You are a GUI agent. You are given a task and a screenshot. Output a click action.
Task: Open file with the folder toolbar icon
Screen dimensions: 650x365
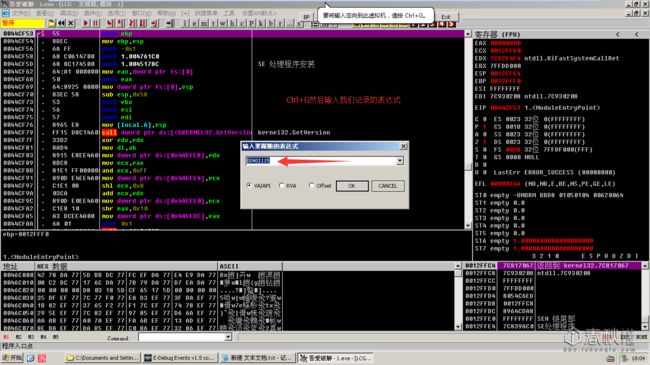coord(51,23)
